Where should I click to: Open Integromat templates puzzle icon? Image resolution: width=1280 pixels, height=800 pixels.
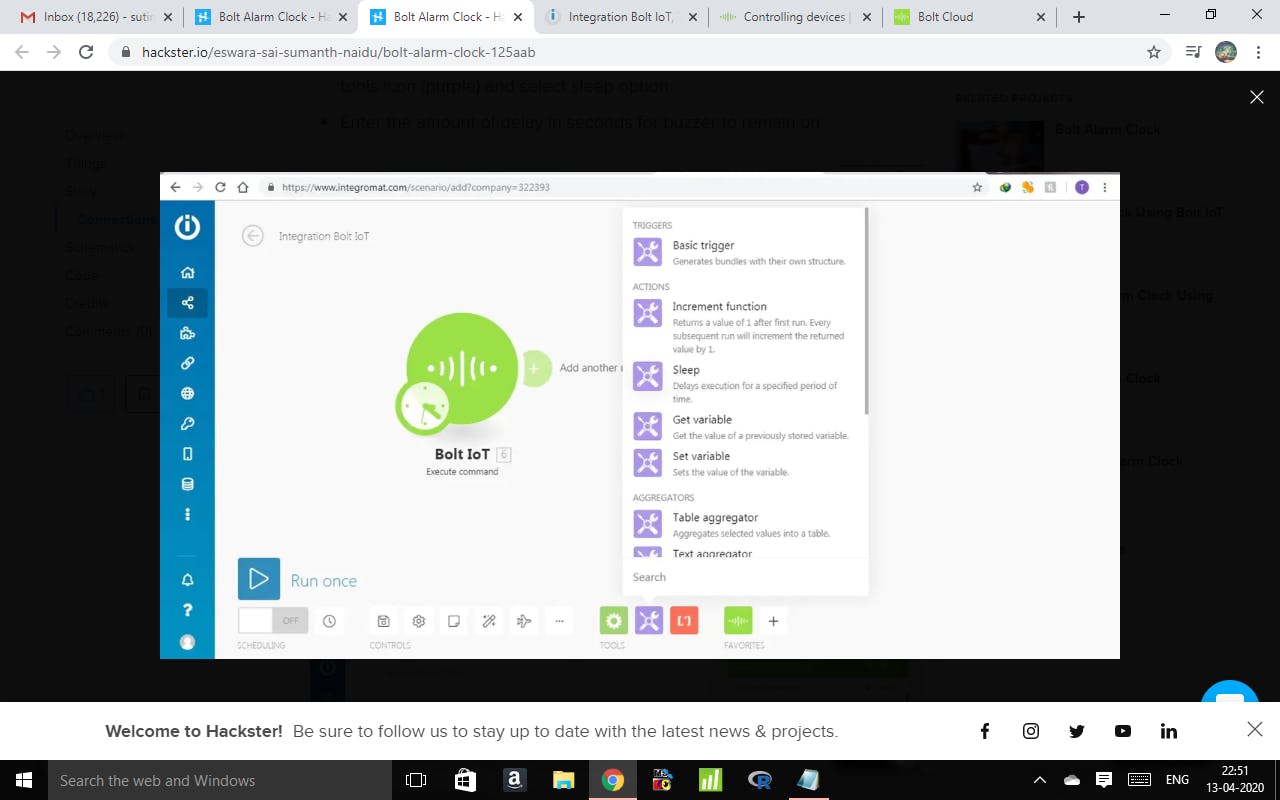(x=187, y=333)
